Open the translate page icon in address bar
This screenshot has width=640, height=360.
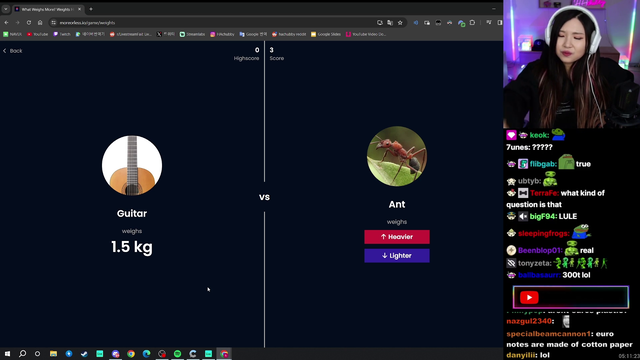tap(390, 23)
